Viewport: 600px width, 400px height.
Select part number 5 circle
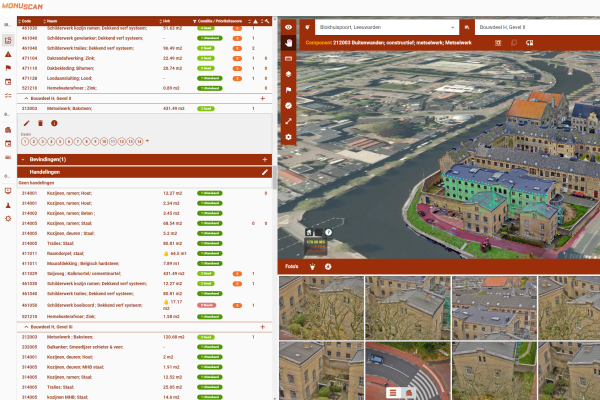click(x=60, y=141)
